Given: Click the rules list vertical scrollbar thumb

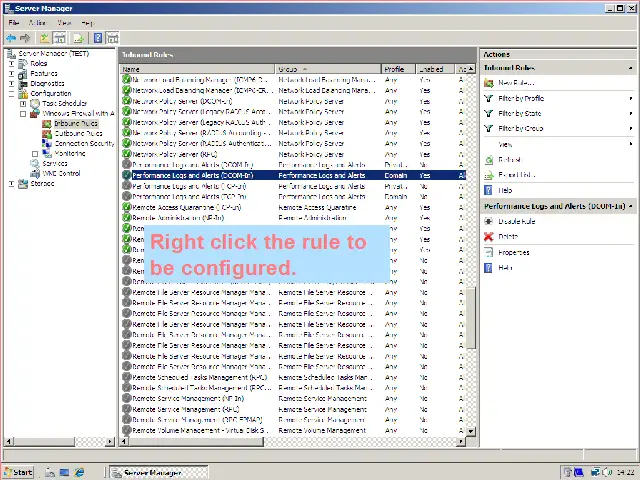Looking at the screenshot, I should click(471, 318).
